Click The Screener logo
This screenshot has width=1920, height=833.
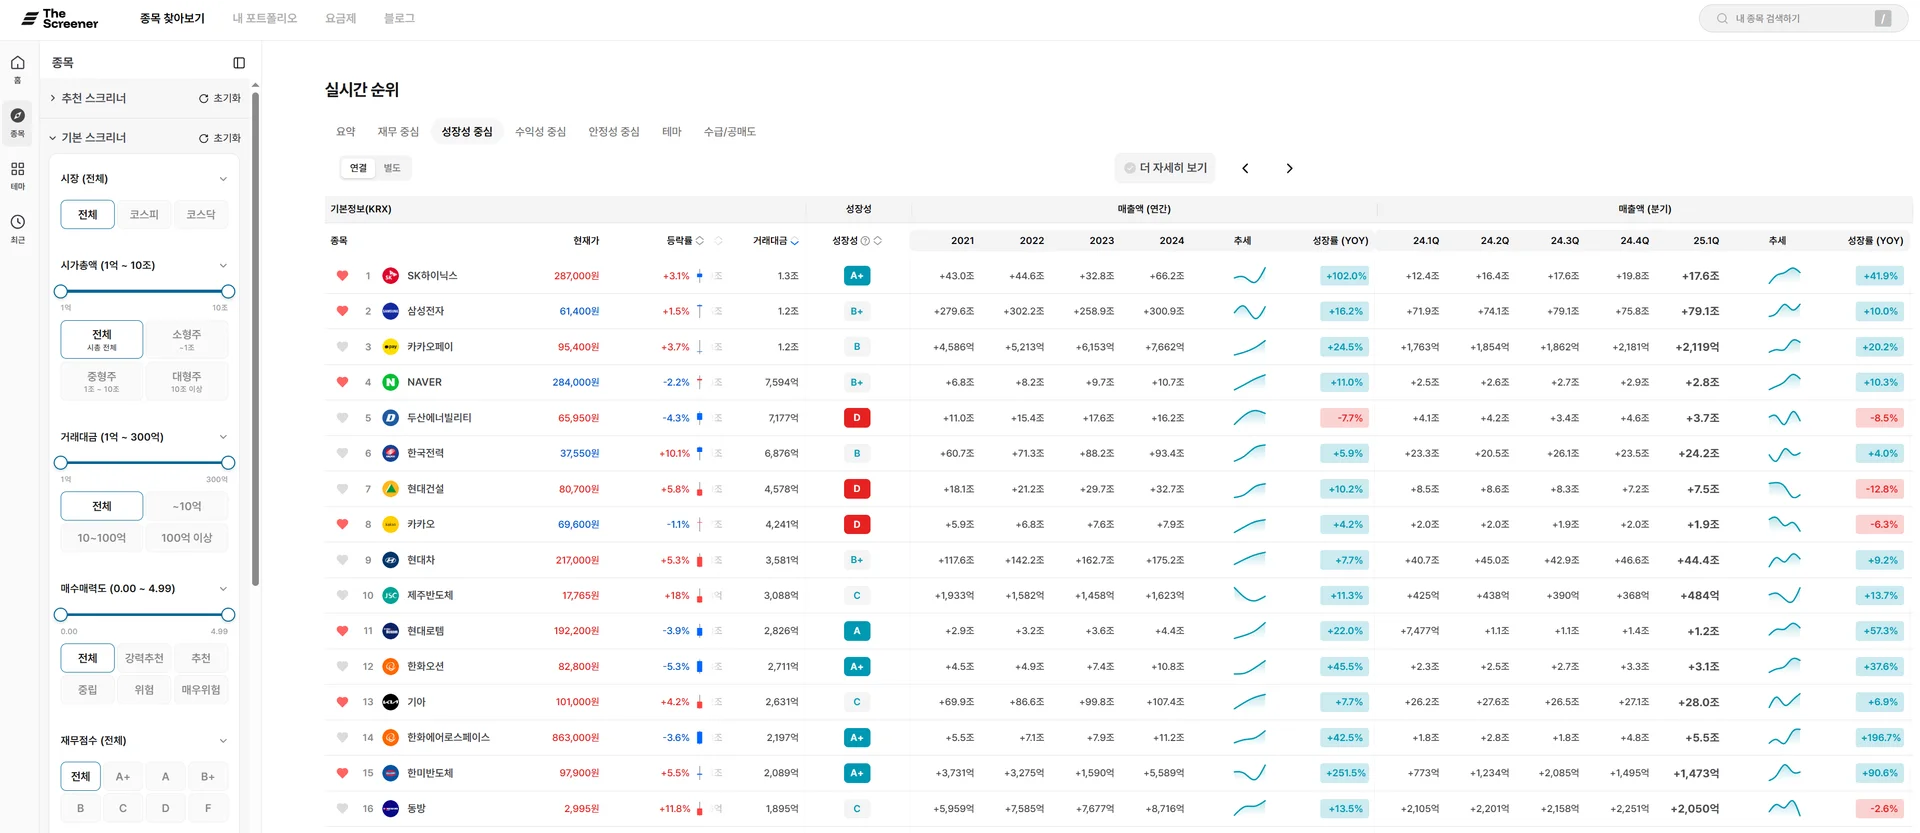60,18
